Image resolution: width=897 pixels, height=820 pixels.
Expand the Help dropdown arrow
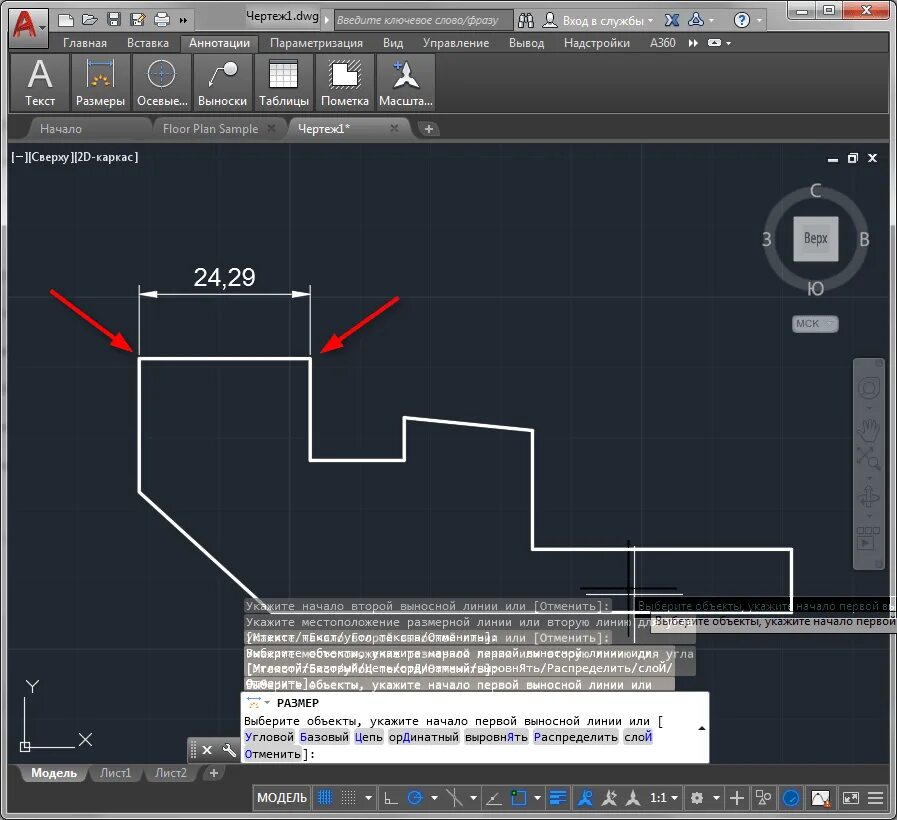759,21
